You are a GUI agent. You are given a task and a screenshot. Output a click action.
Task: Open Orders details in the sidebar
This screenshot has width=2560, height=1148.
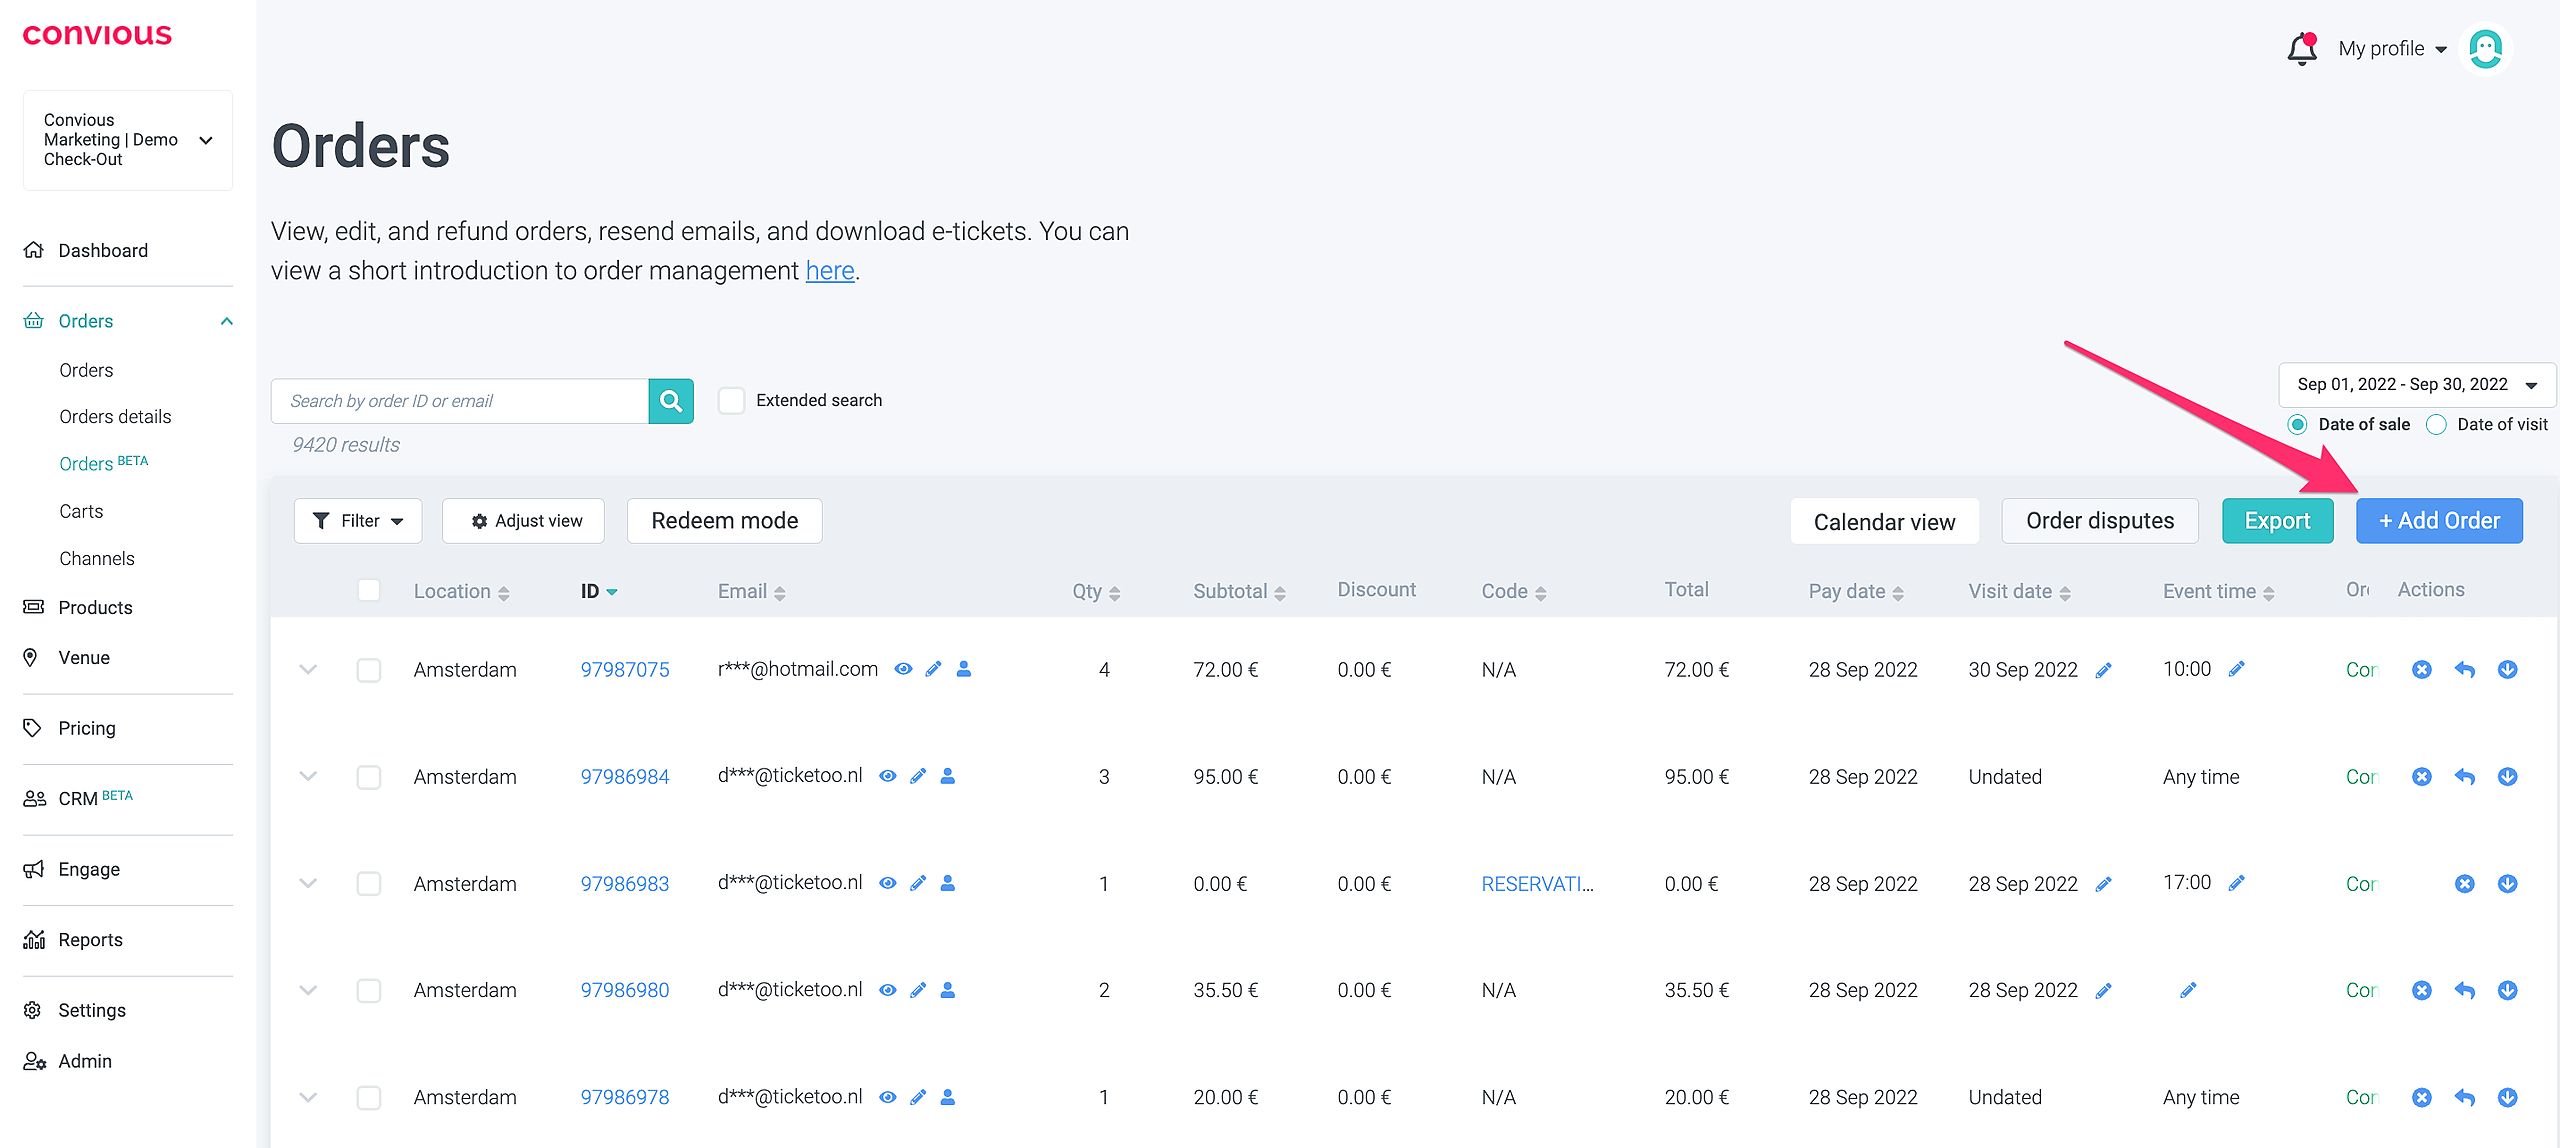pyautogui.click(x=115, y=417)
